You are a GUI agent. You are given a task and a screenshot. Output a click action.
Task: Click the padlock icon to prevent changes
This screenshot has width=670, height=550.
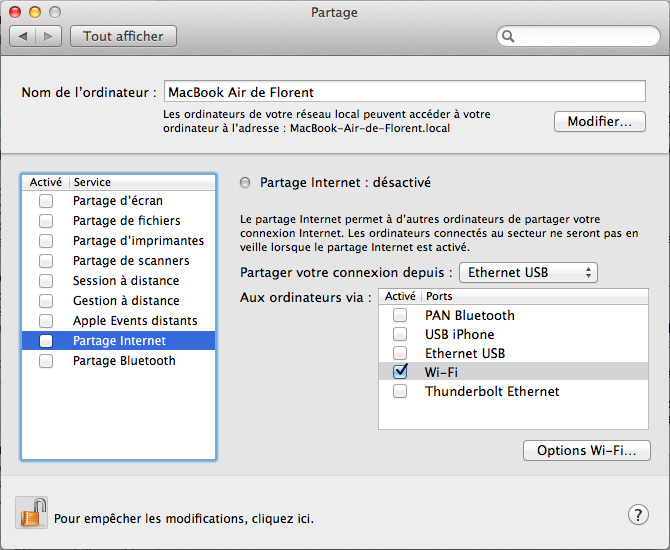click(31, 514)
